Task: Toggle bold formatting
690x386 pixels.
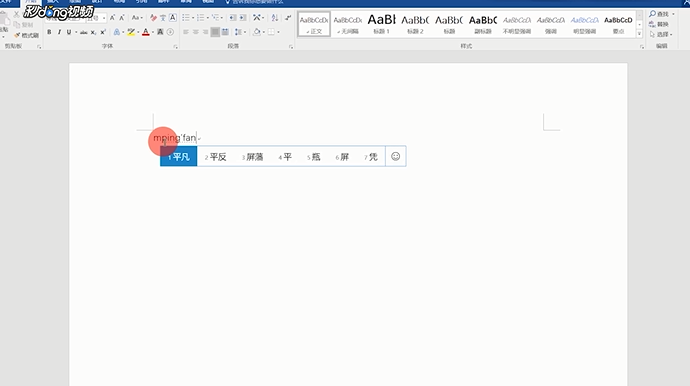Action: (49, 32)
